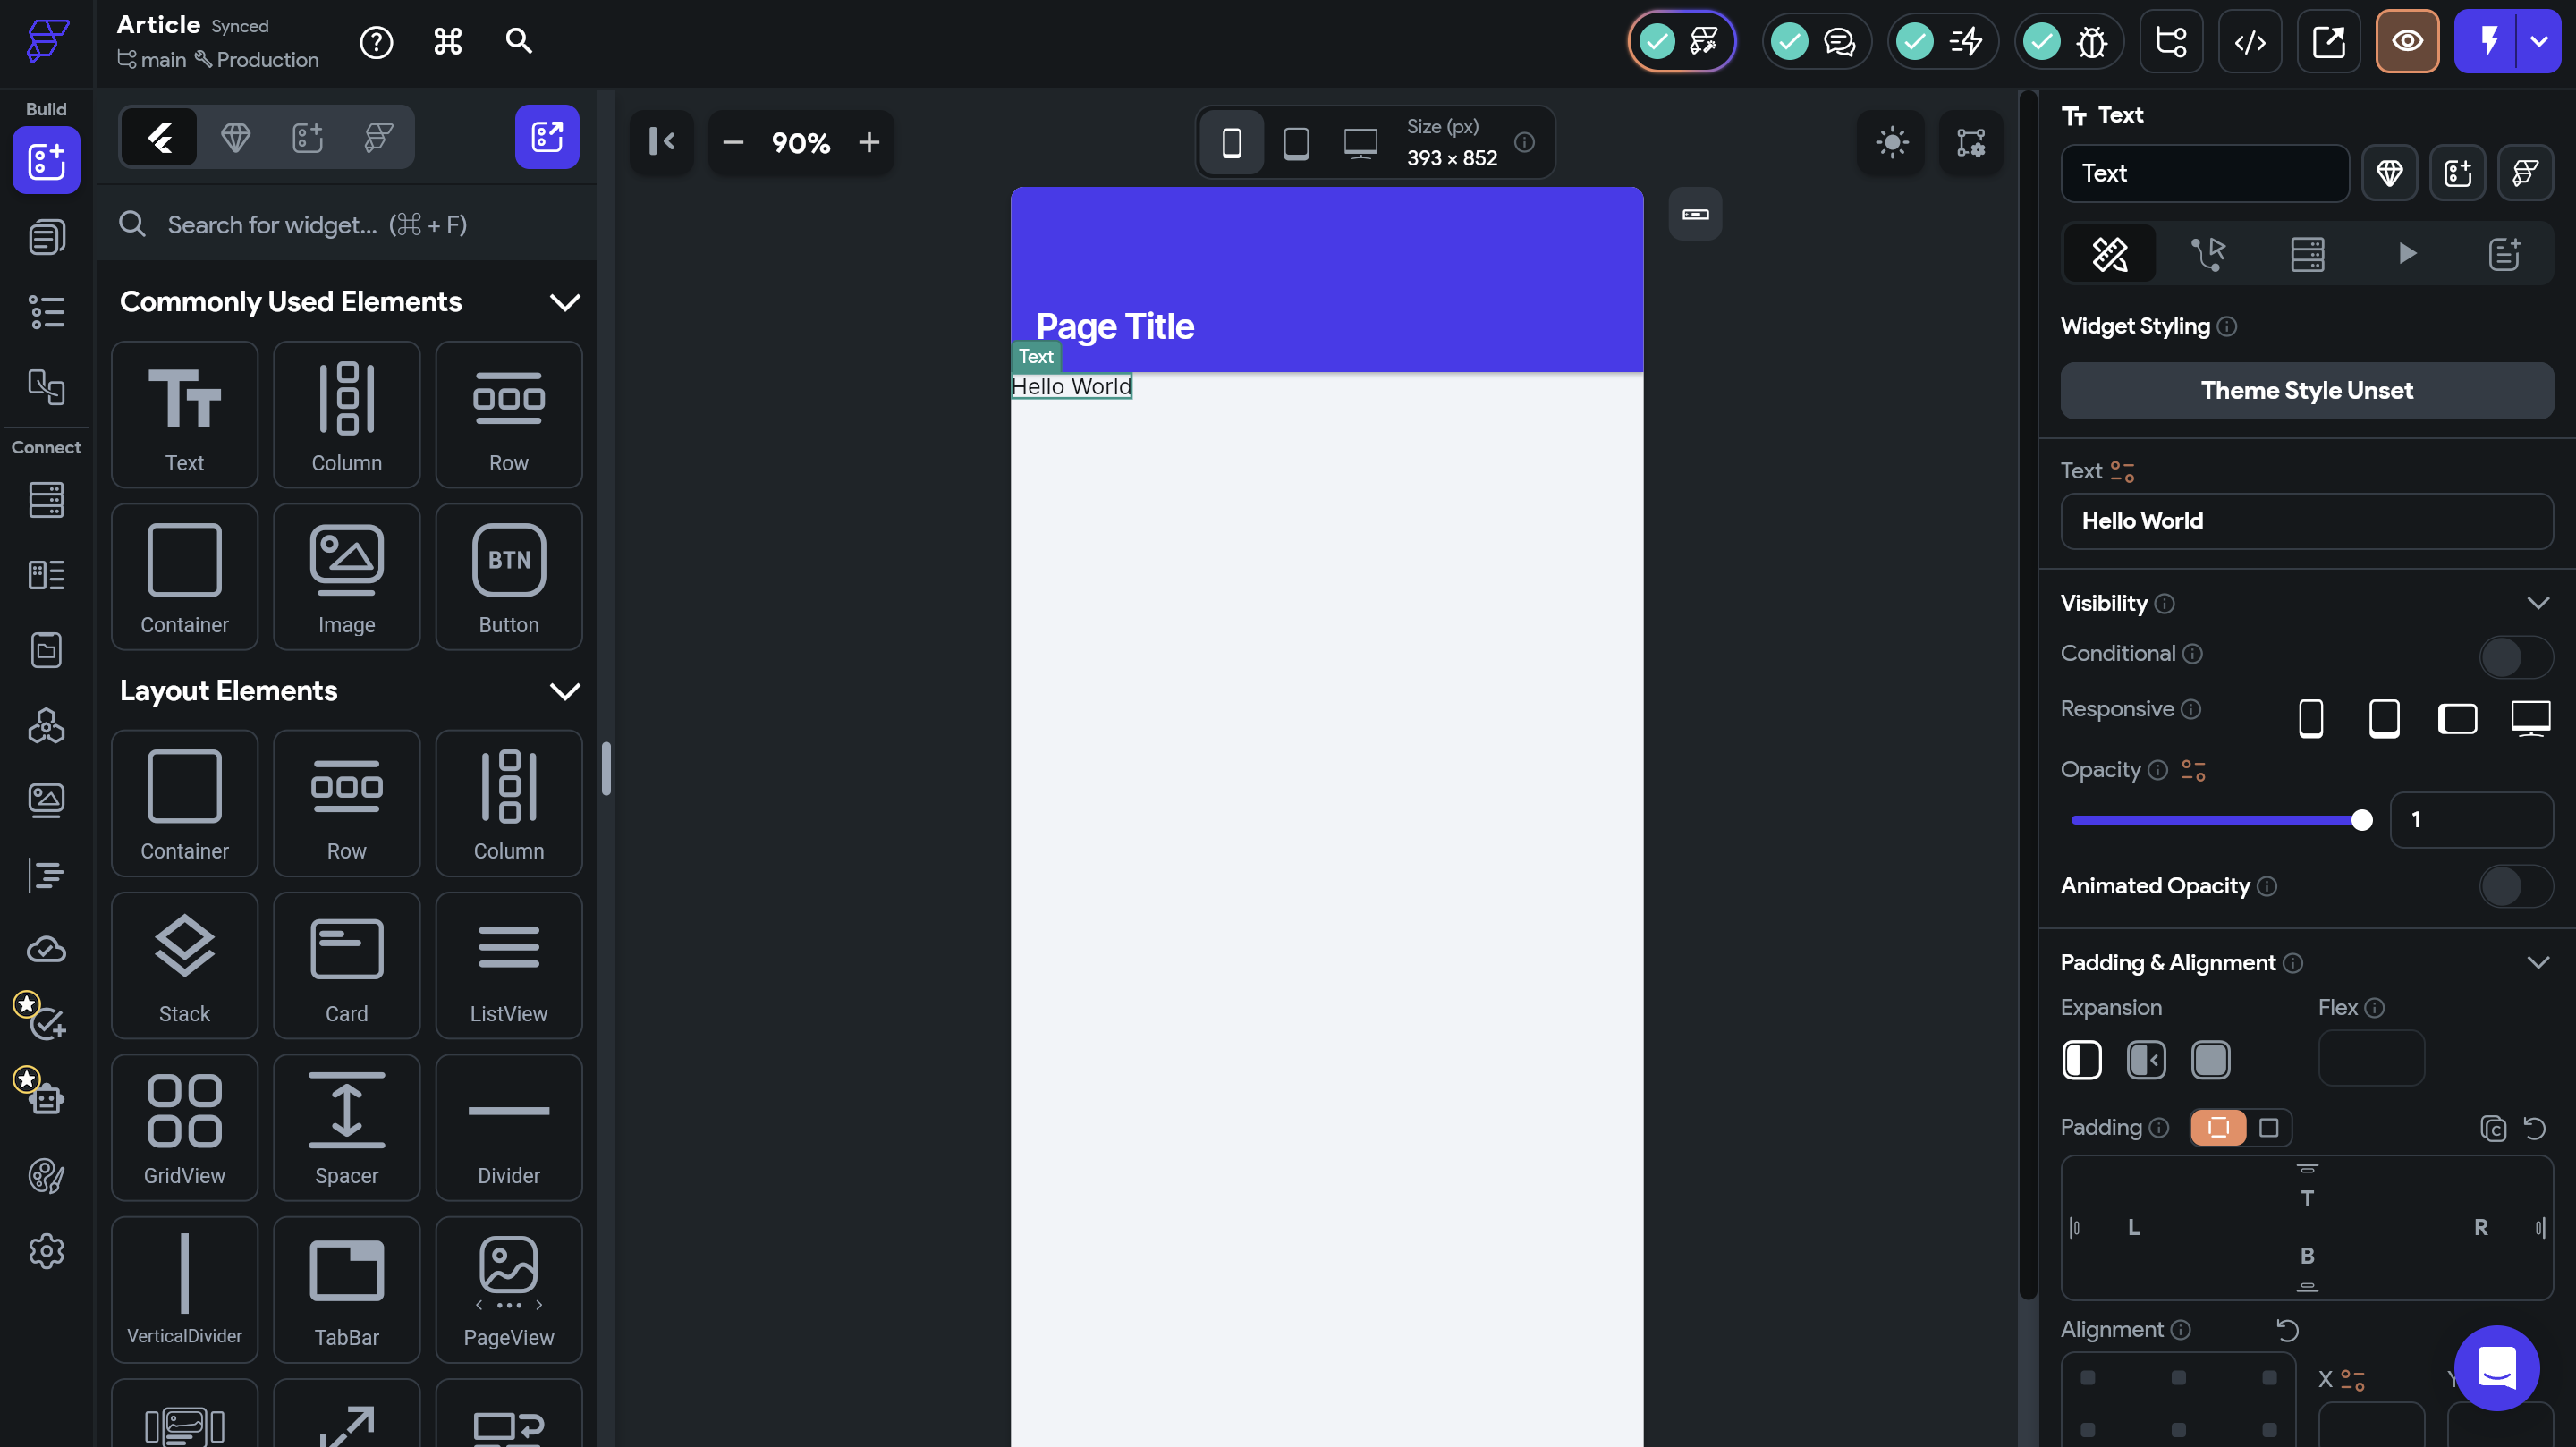Click the zoom in plus button
2576x1447 pixels.
point(868,143)
